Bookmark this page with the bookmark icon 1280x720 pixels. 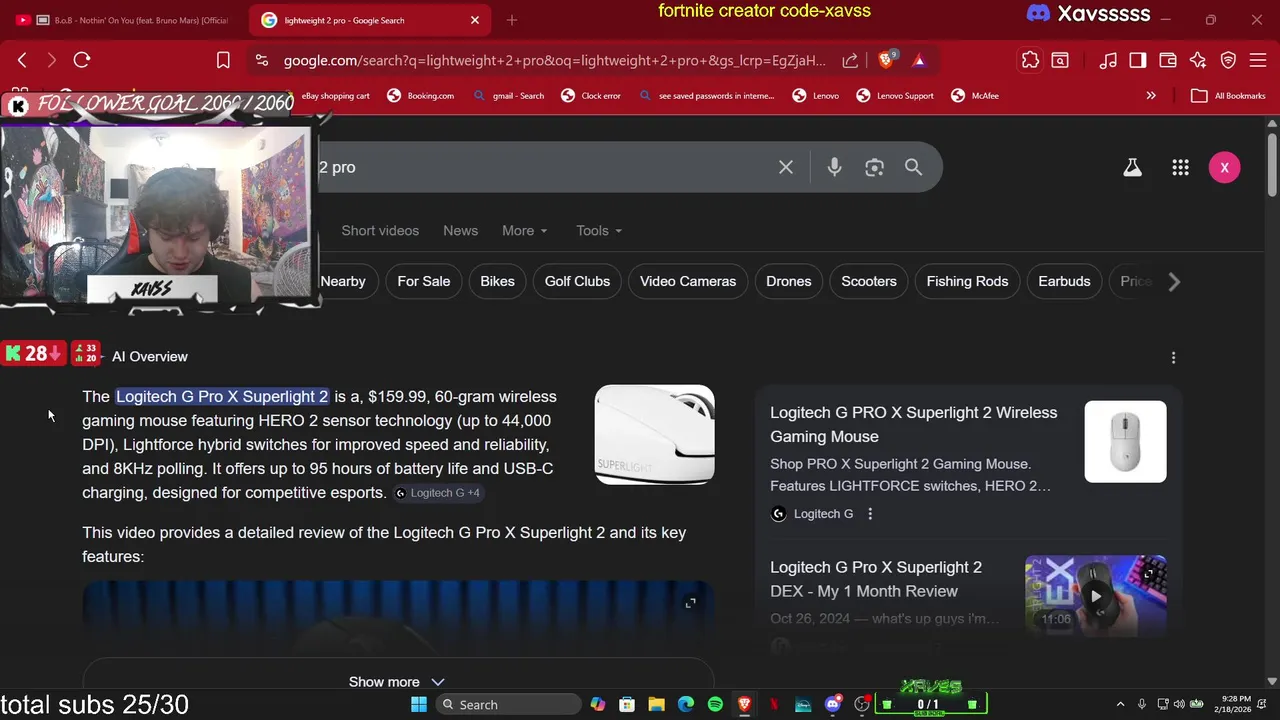223,60
